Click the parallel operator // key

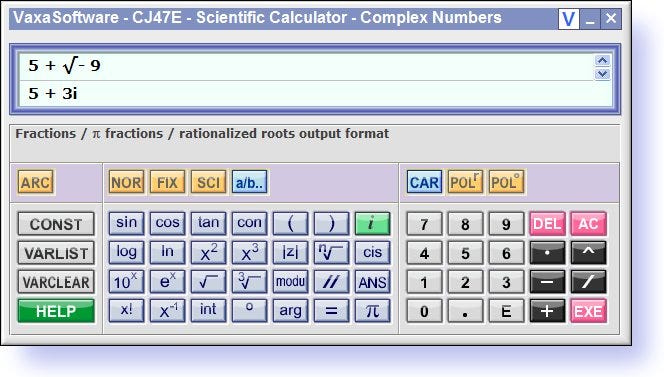pyautogui.click(x=331, y=282)
